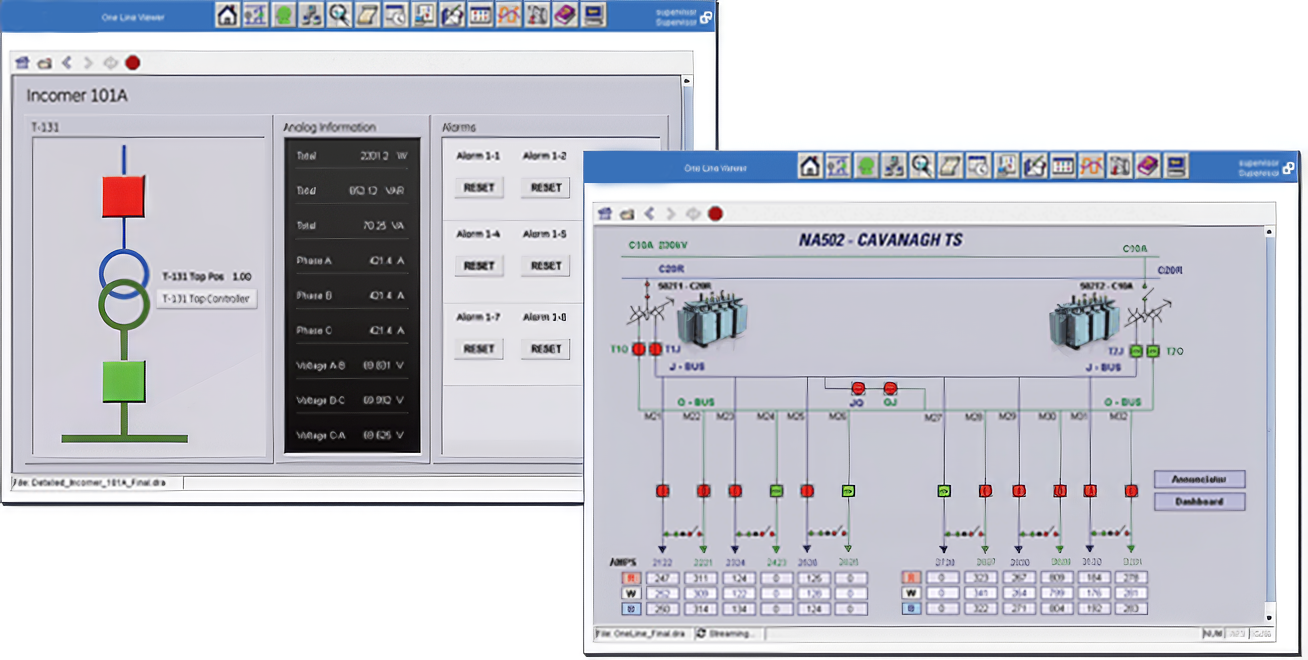Click the red R amps row label on left table

pyautogui.click(x=631, y=577)
